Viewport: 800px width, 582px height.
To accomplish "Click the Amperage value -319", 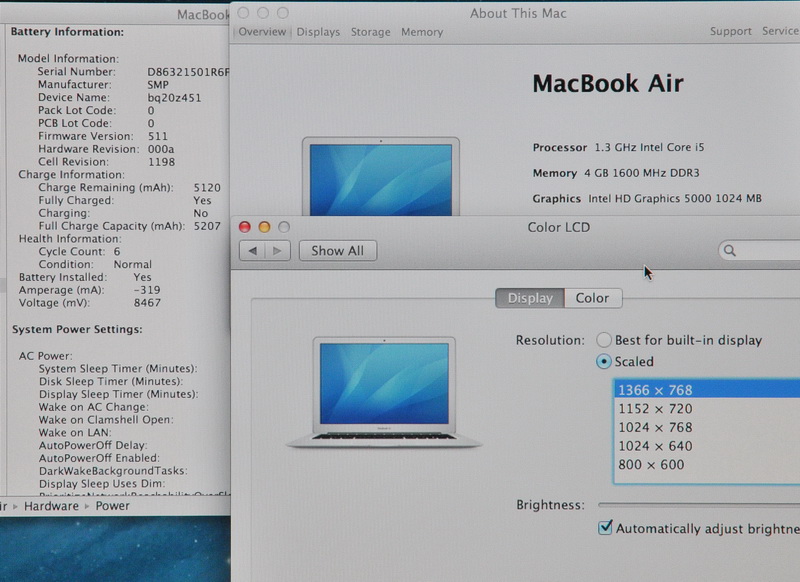I will [x=147, y=290].
